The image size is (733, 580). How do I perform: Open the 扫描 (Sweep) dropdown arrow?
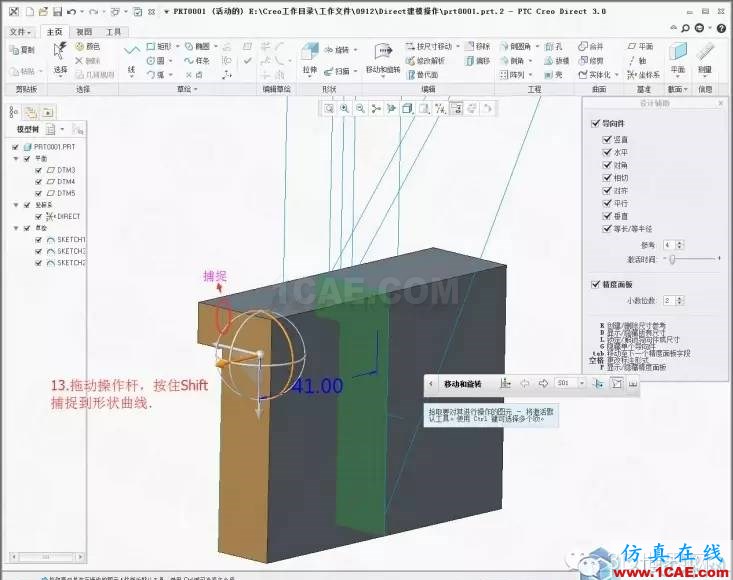[x=355, y=71]
